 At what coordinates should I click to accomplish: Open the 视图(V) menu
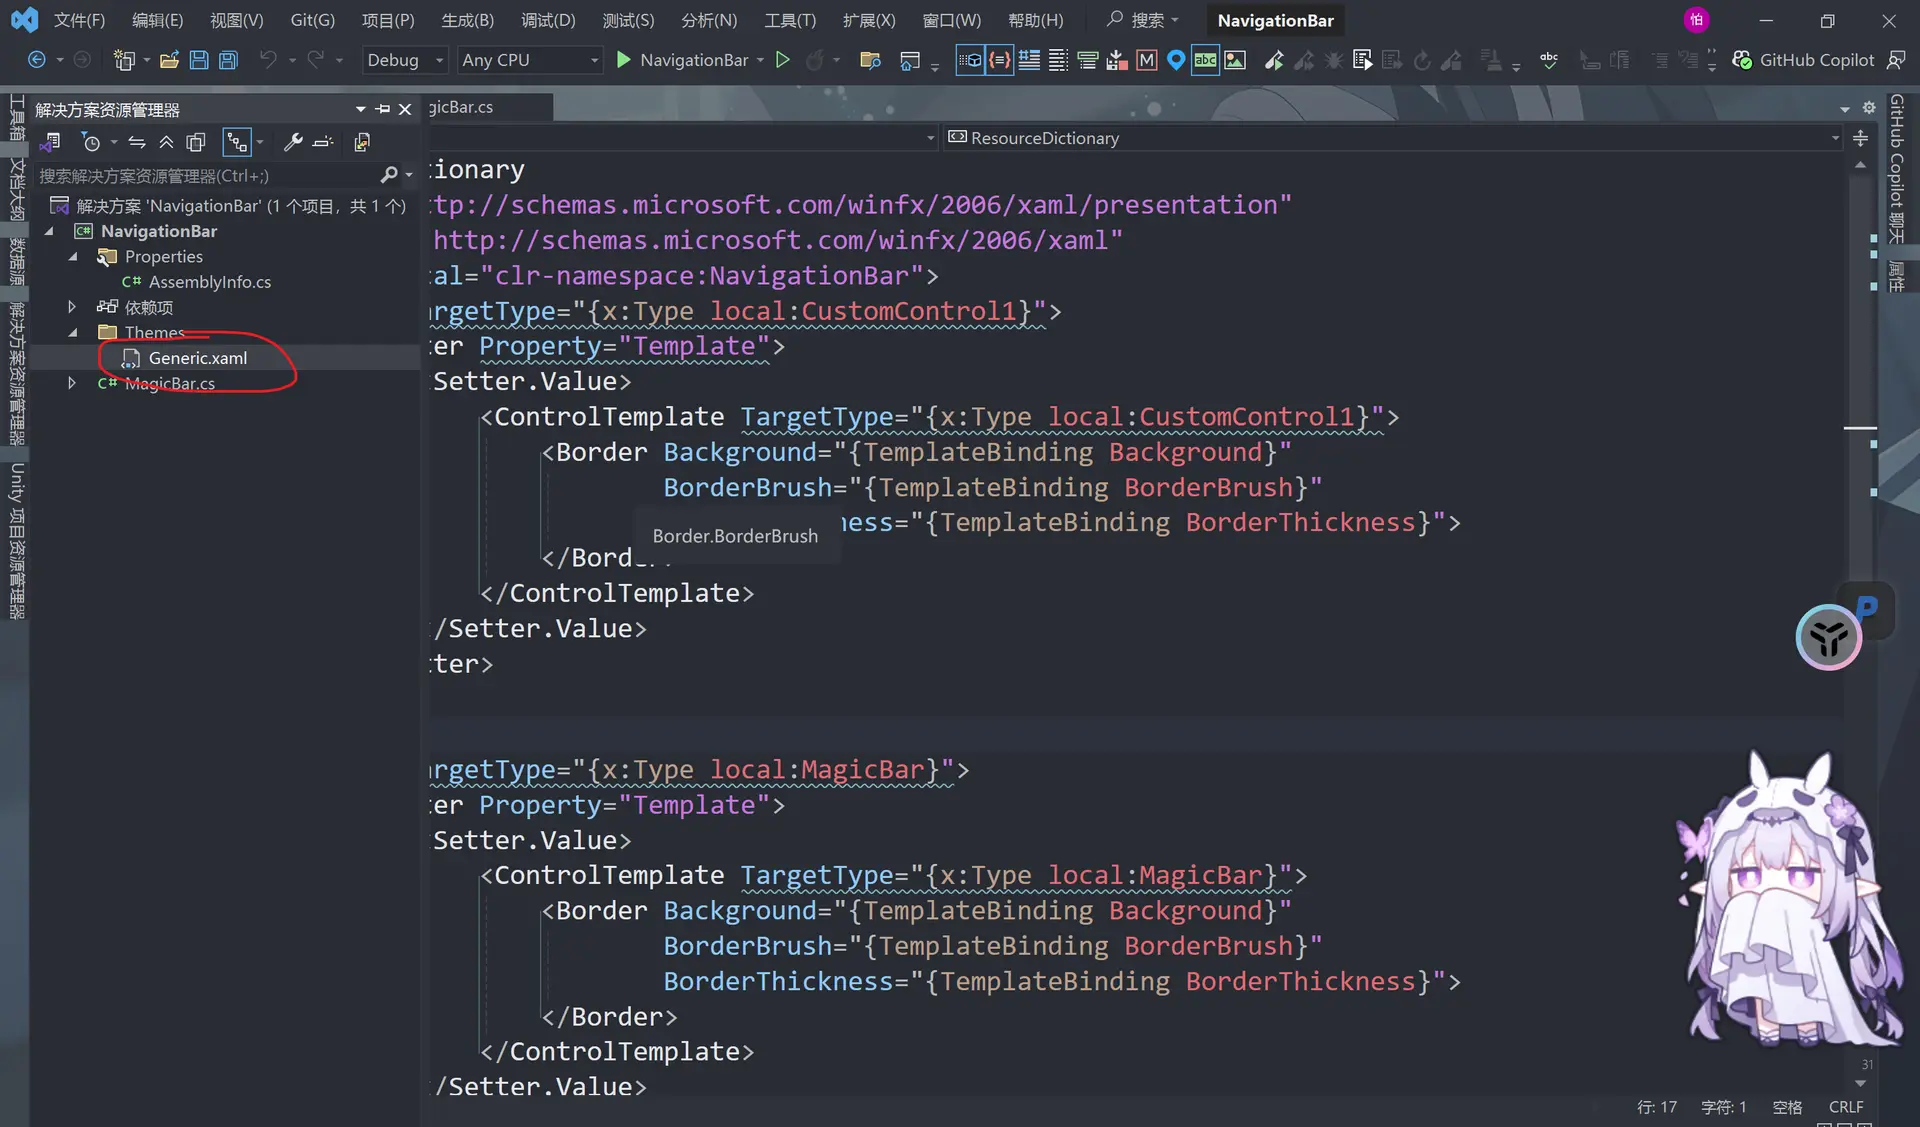236,20
